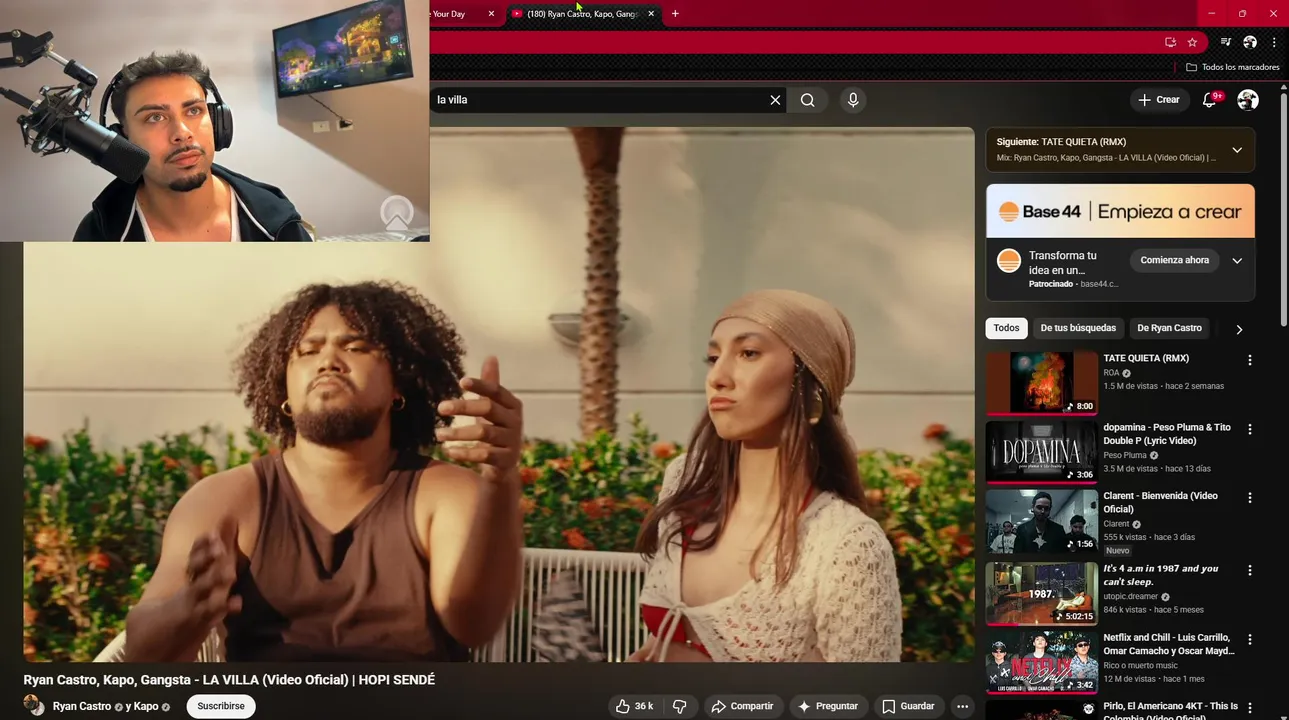Dislike the video with thumbs down
The height and width of the screenshot is (720, 1289).
pos(680,706)
